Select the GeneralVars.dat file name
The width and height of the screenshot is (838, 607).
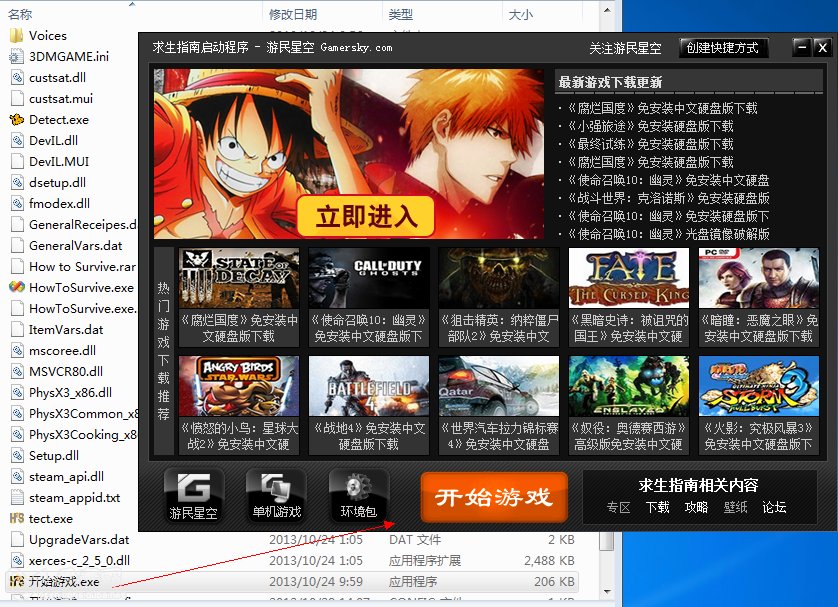75,246
